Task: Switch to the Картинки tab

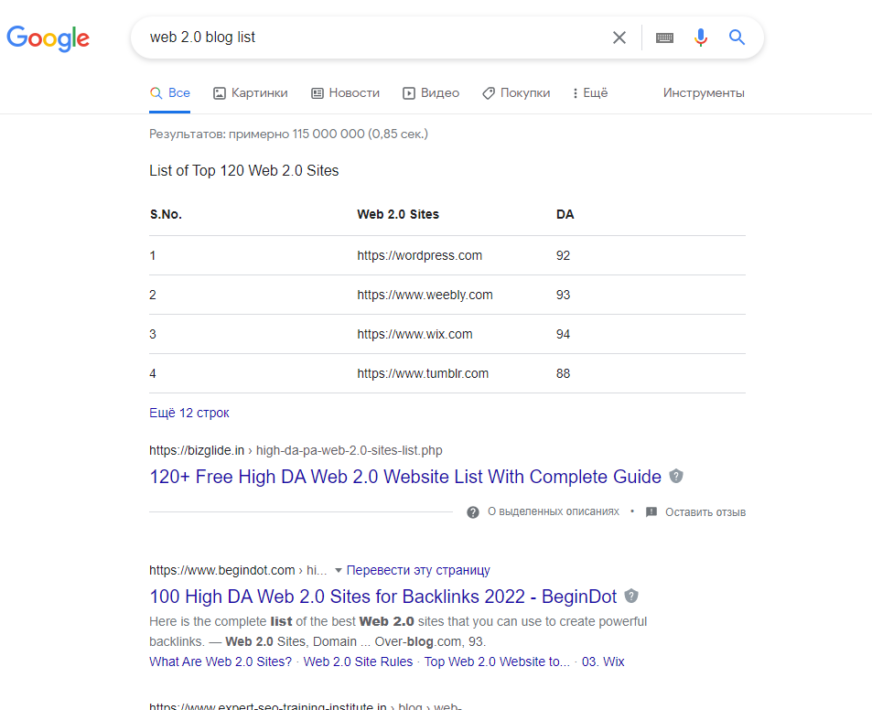Action: [x=250, y=93]
